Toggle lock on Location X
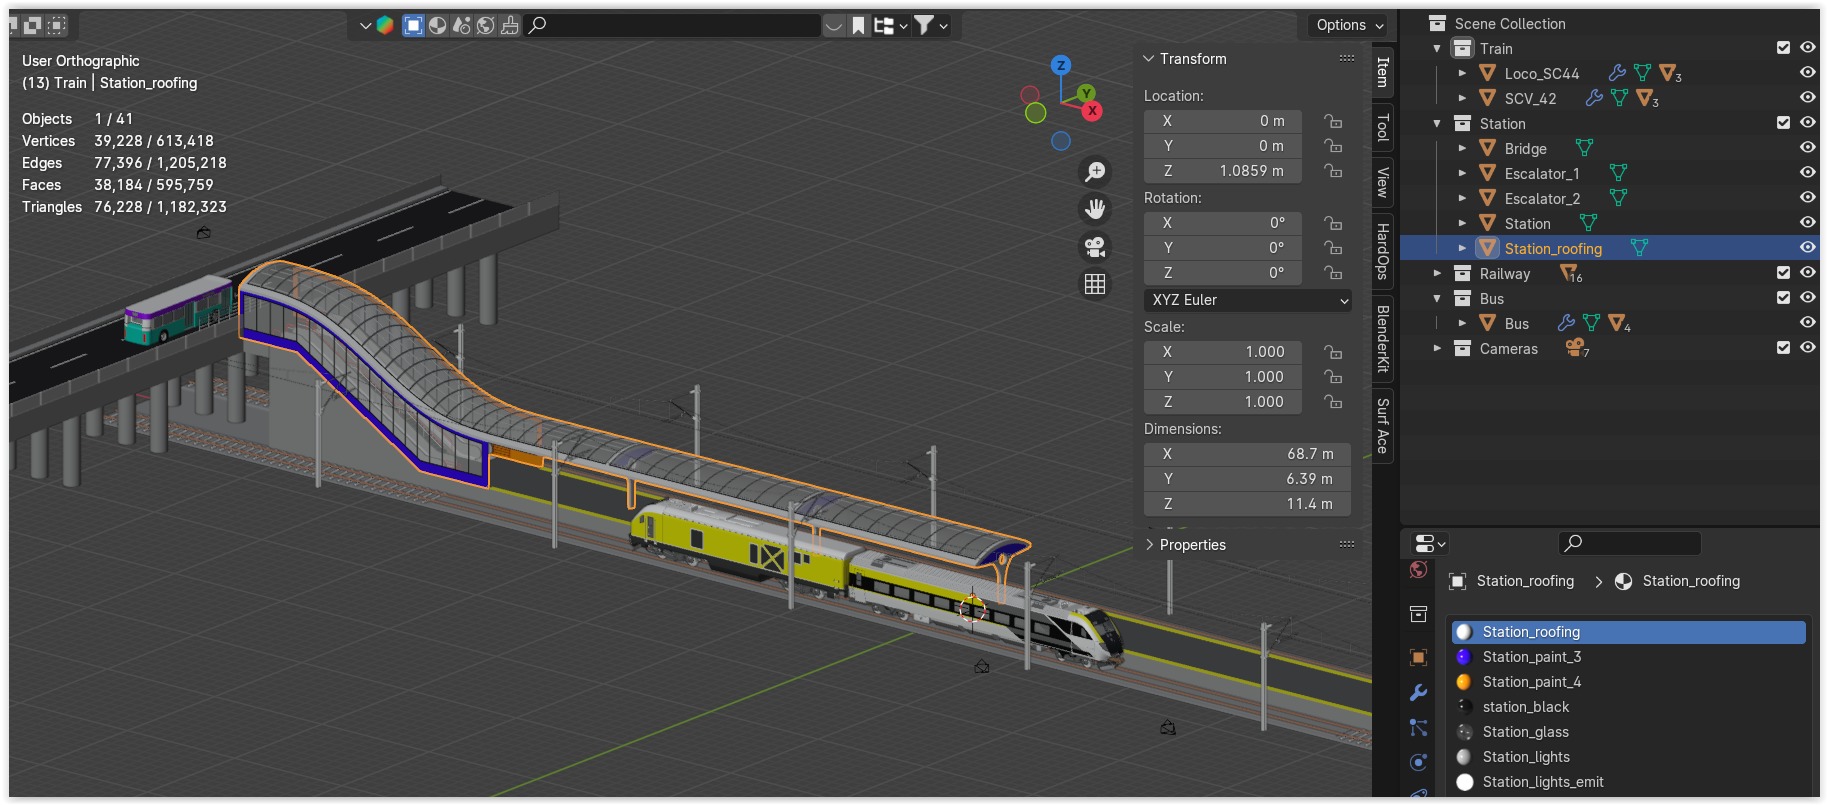Image resolution: width=1828 pixels, height=805 pixels. [1333, 121]
